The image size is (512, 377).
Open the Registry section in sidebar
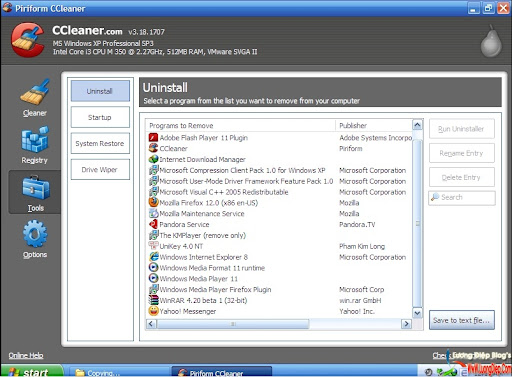(34, 145)
